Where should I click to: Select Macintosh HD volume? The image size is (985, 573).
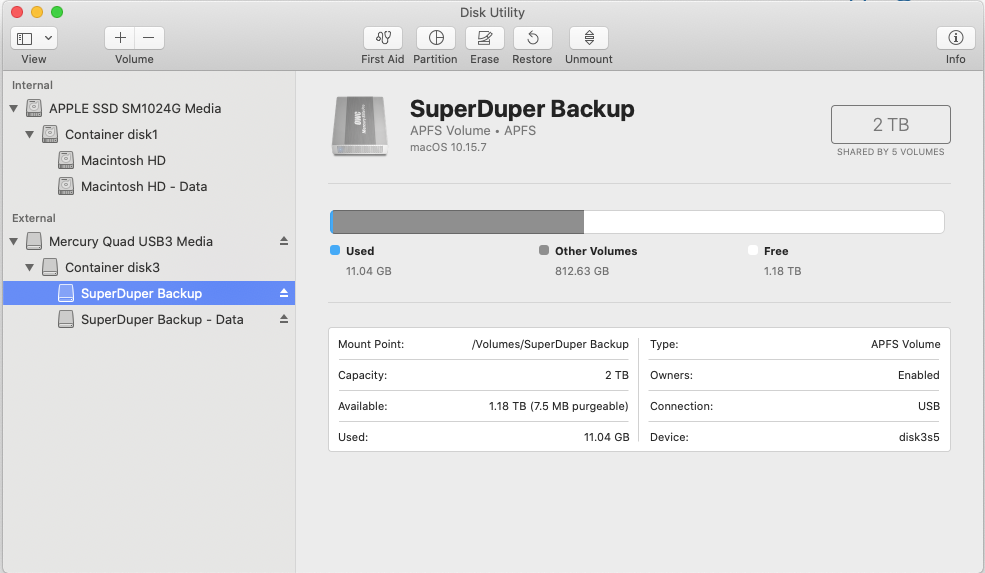click(148, 161)
